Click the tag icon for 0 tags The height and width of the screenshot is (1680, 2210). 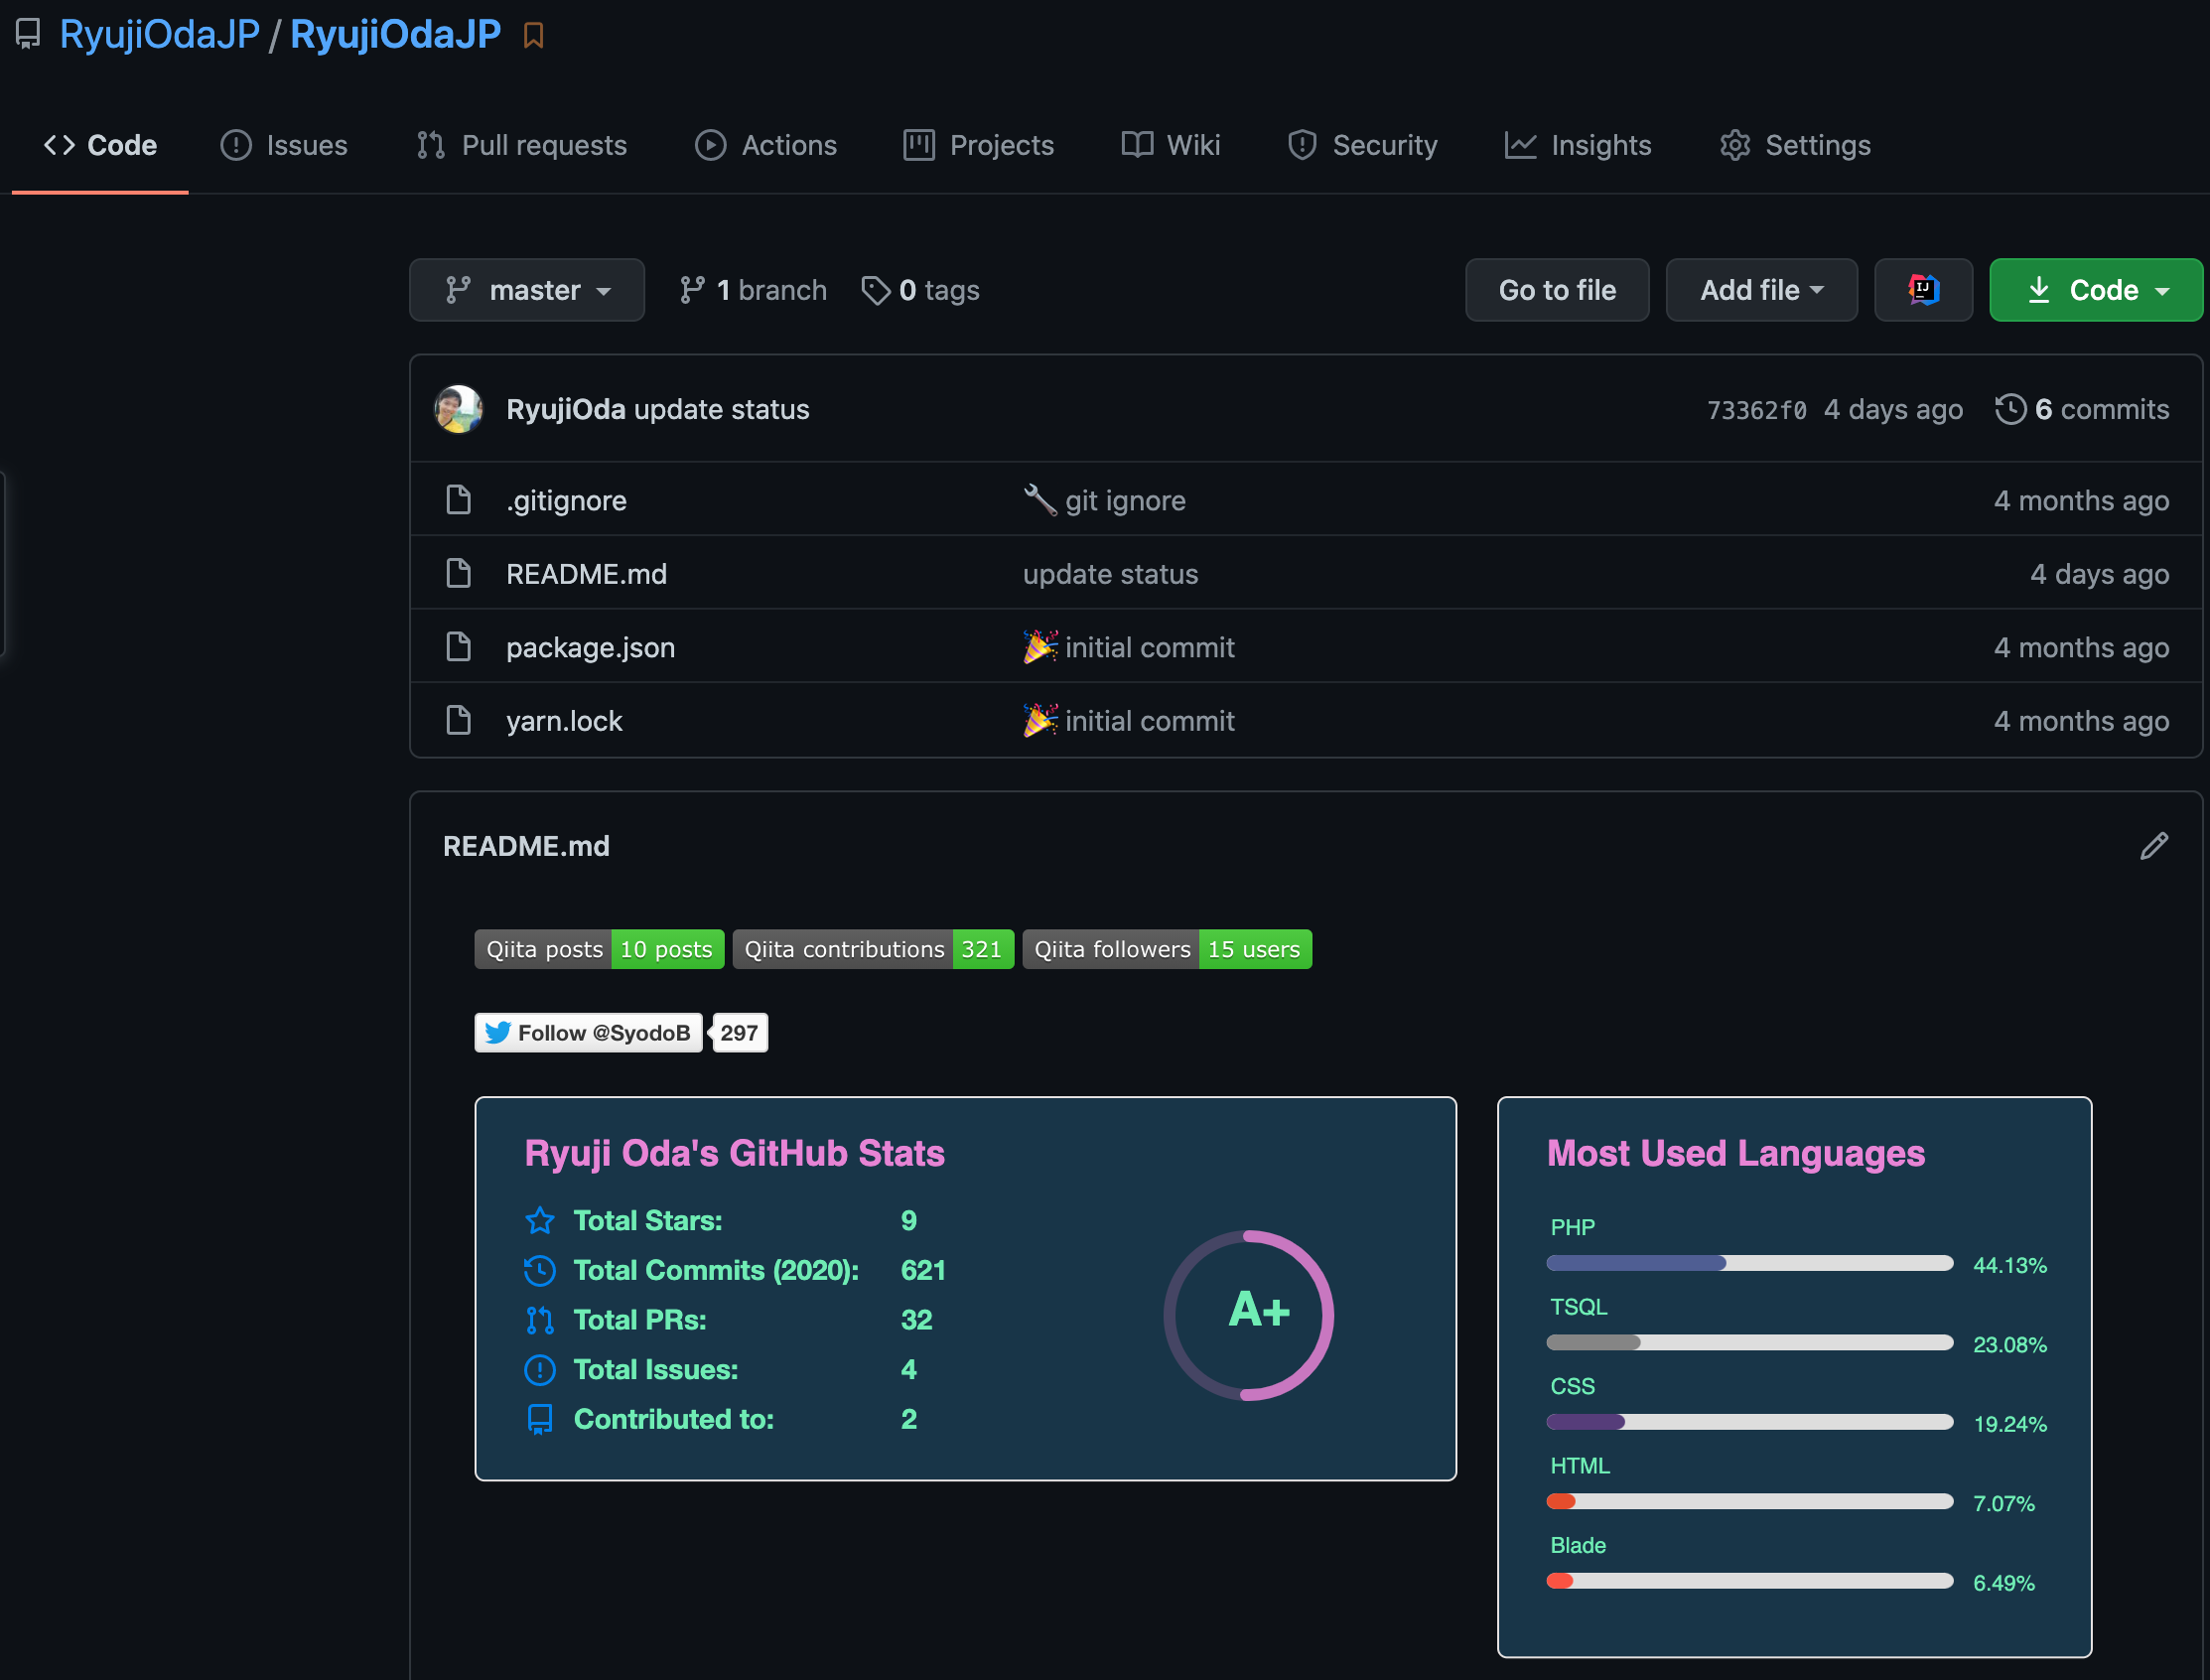(x=875, y=290)
